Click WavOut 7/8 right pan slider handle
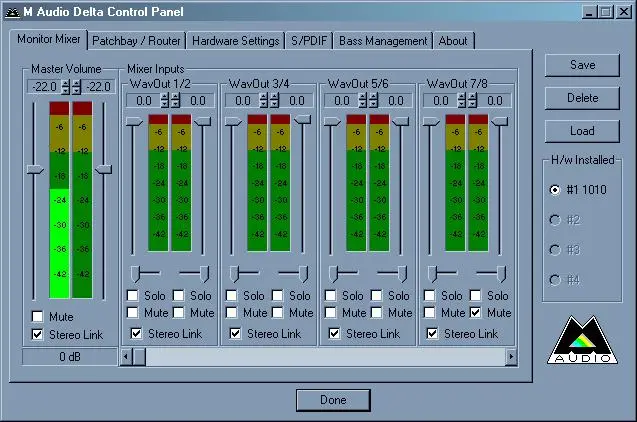Screen dimensions: 637x422 (501, 274)
